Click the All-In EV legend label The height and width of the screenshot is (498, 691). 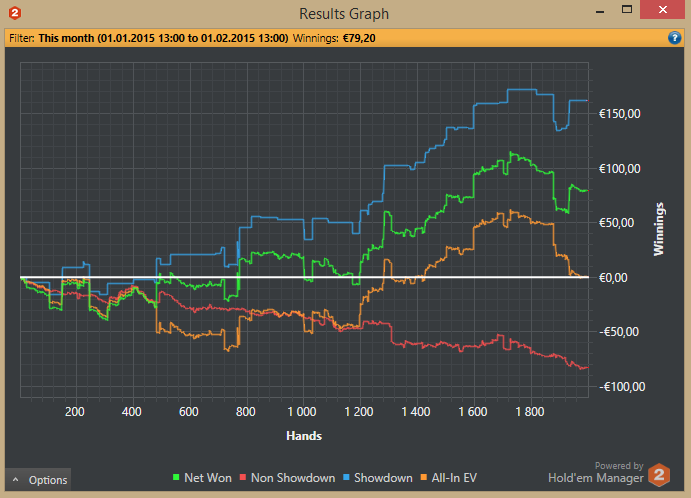coord(454,478)
